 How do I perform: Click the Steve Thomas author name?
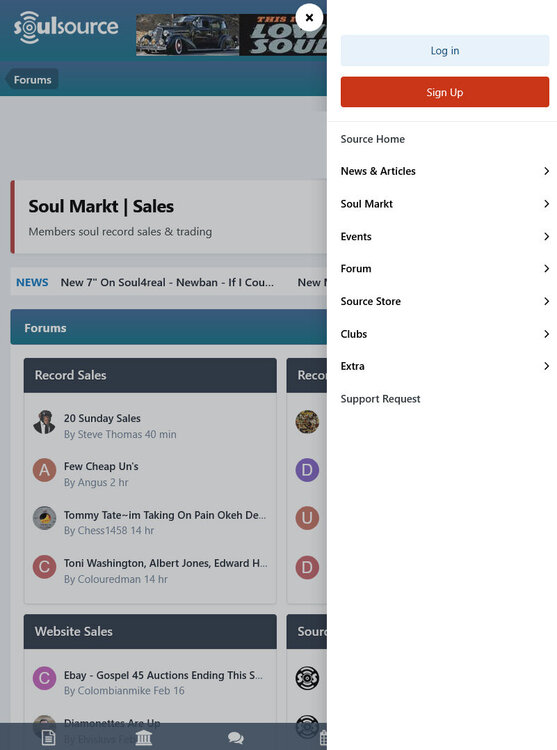(x=110, y=434)
